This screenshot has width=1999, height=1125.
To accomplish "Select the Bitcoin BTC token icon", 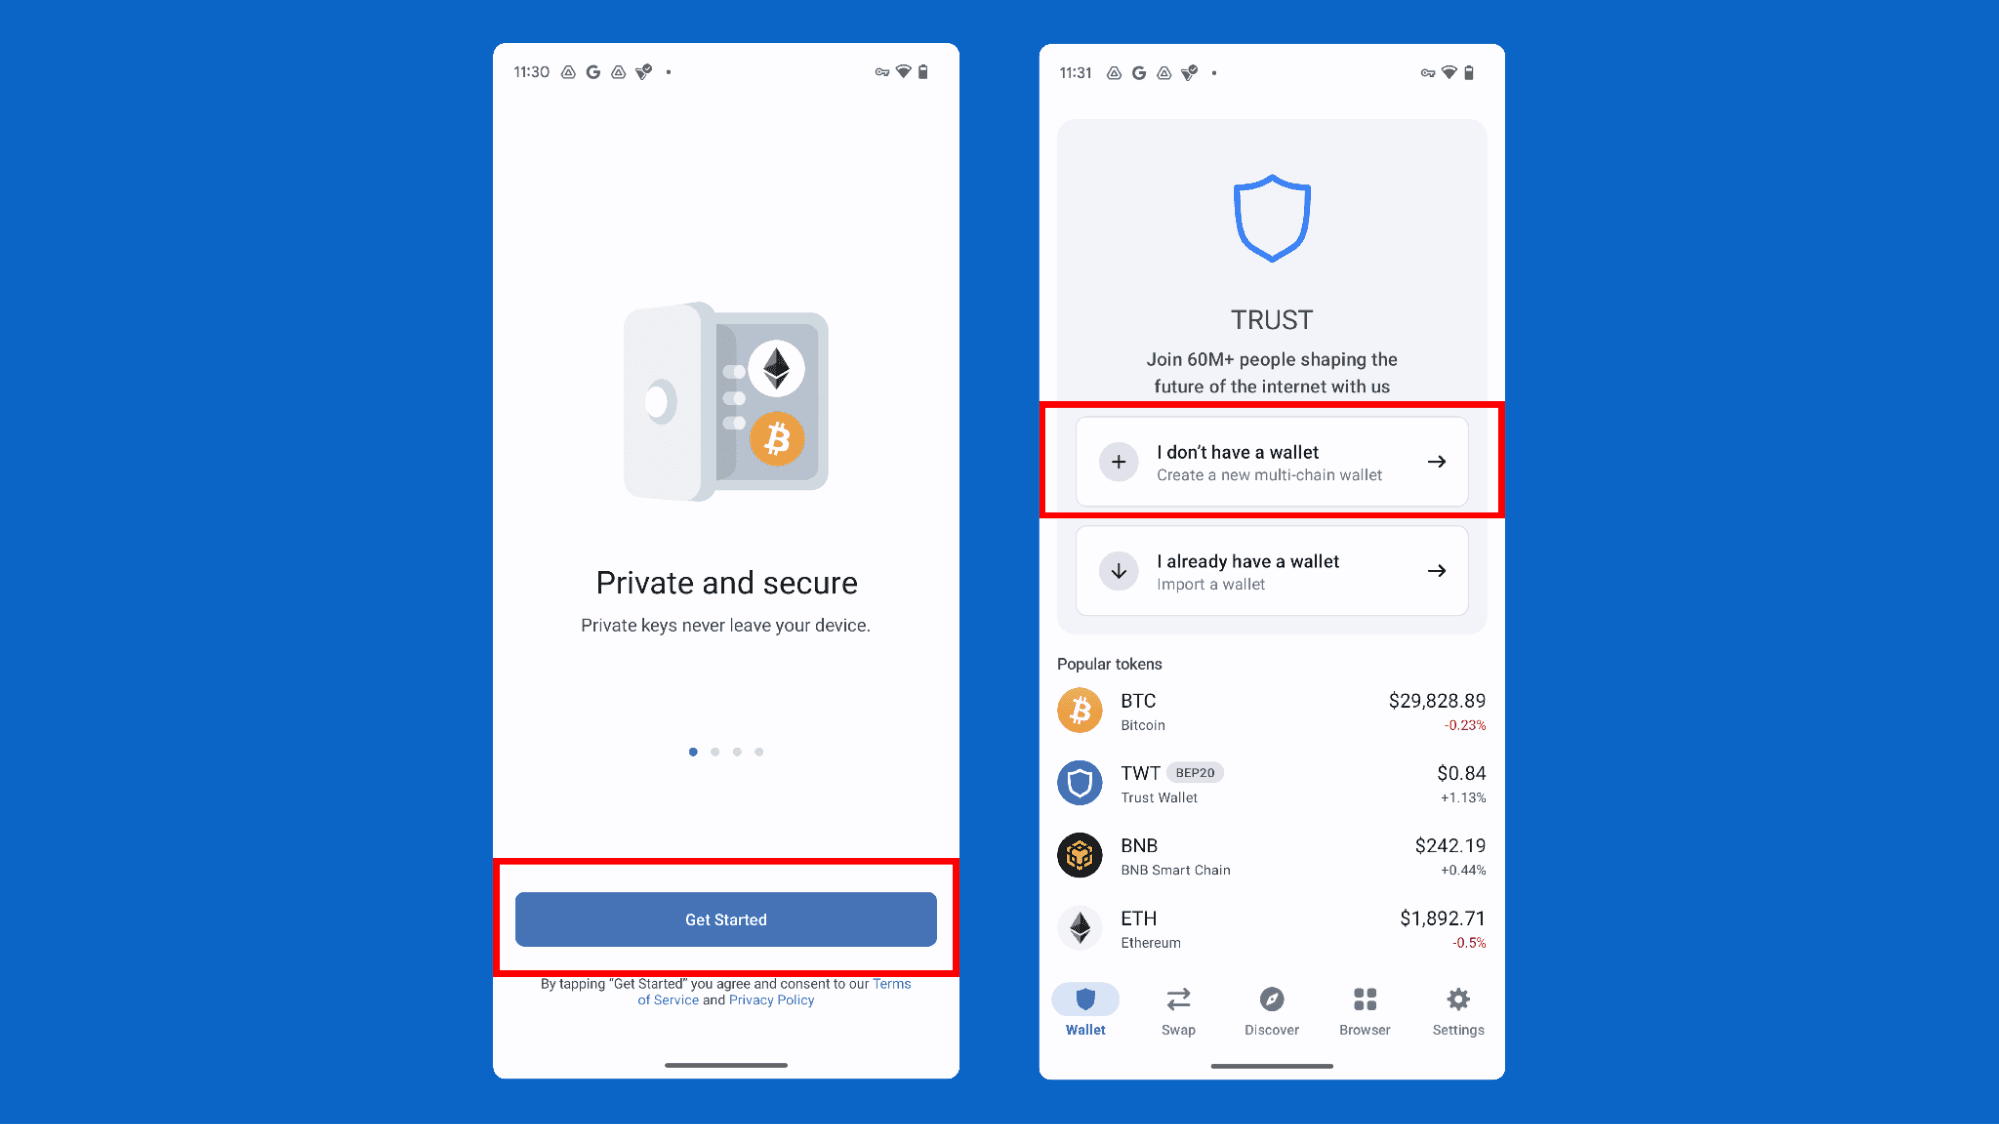I will [x=1079, y=709].
